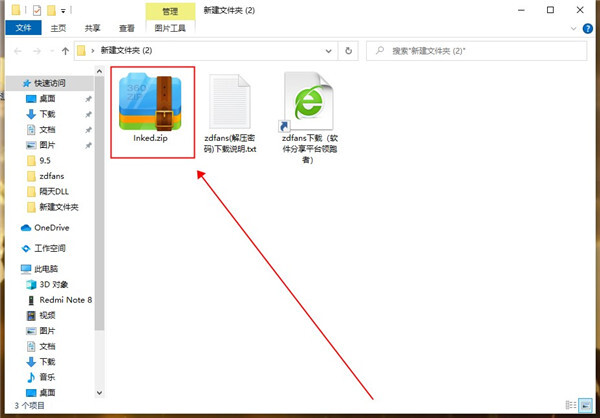Open the zdfans folder in sidebar
Viewport: 600px width, 418px height.
point(52,176)
